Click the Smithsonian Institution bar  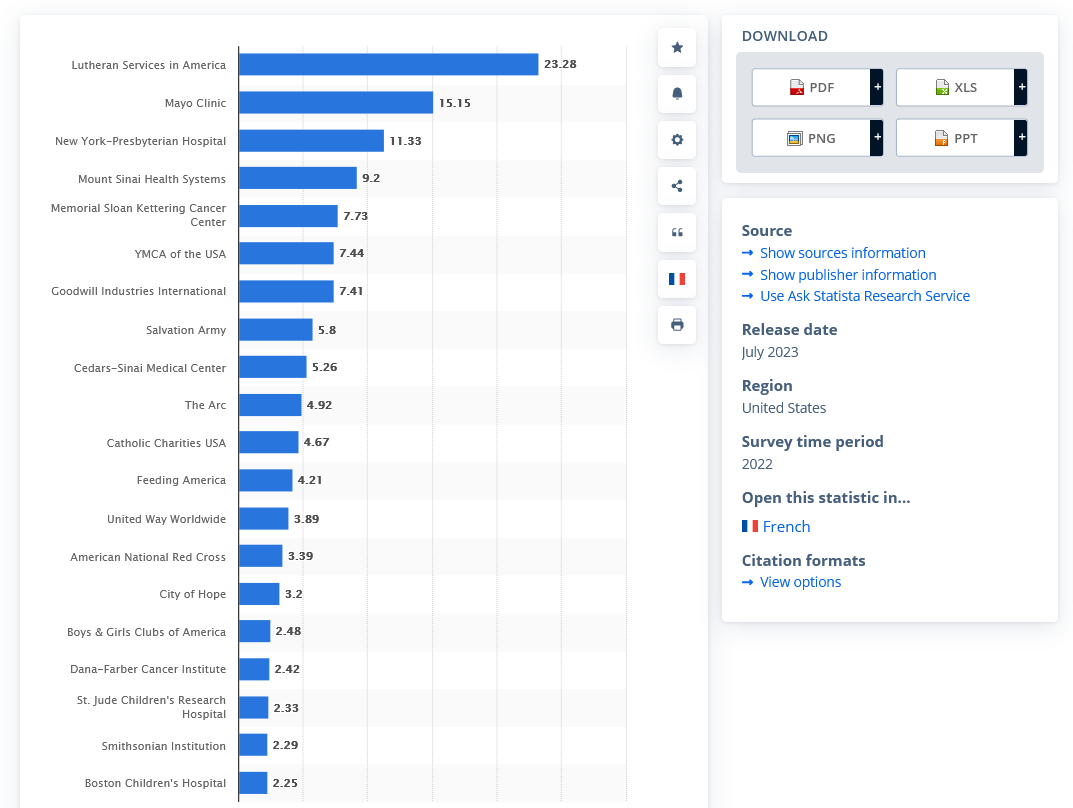[253, 744]
